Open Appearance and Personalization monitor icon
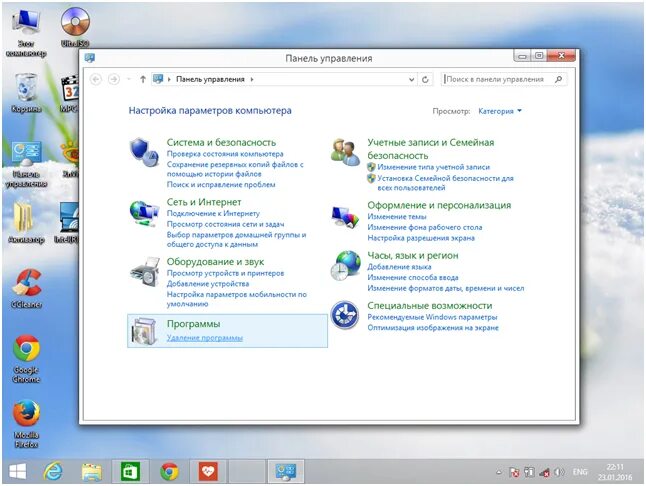The height and width of the screenshot is (486, 646). pos(345,216)
